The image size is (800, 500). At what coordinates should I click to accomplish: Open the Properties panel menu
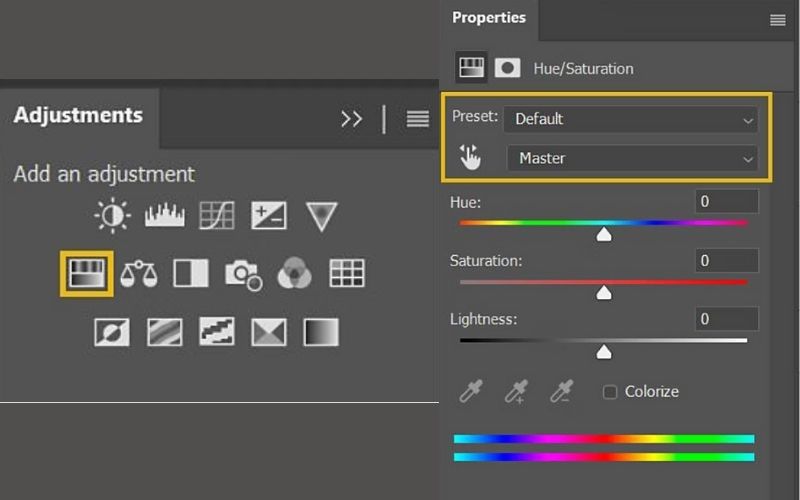tap(778, 20)
